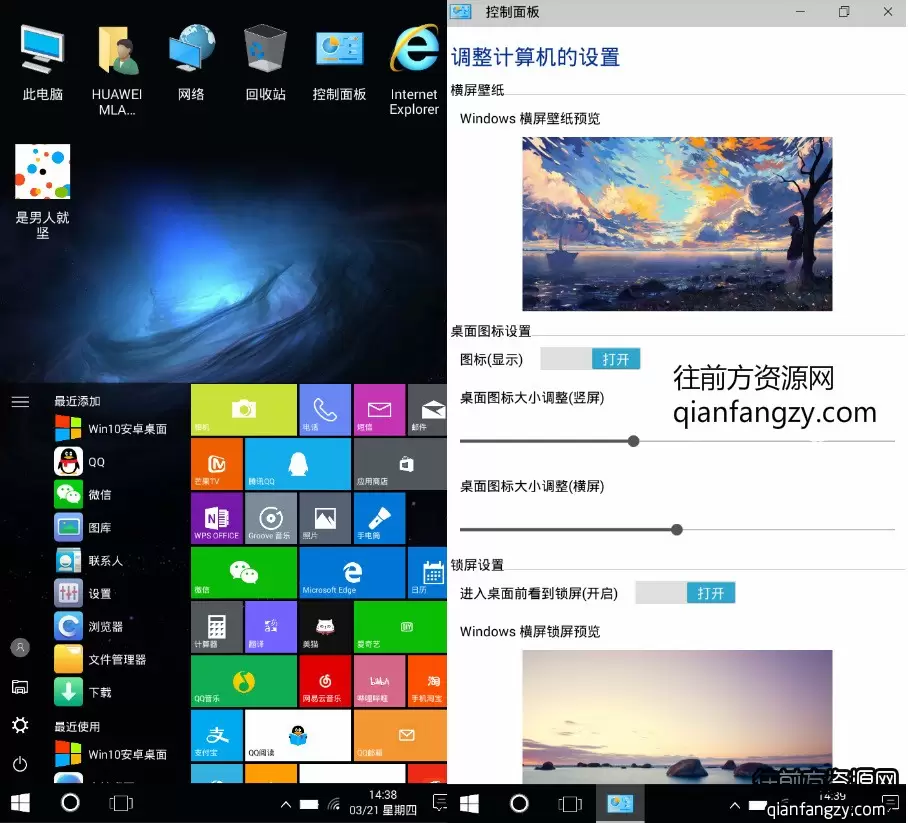Open the 邮件 mail tile
This screenshot has width=908, height=823.
coord(427,409)
